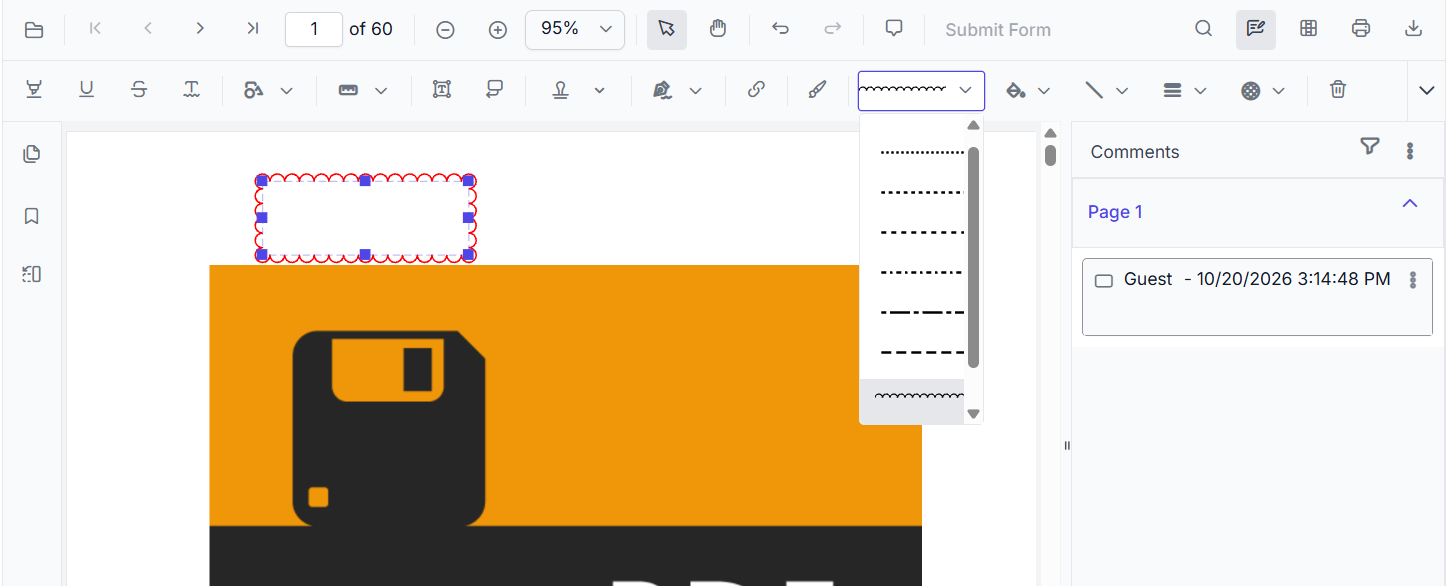This screenshot has width=1446, height=586.
Task: Expand the toolbar overflow chevron
Action: tap(1427, 90)
